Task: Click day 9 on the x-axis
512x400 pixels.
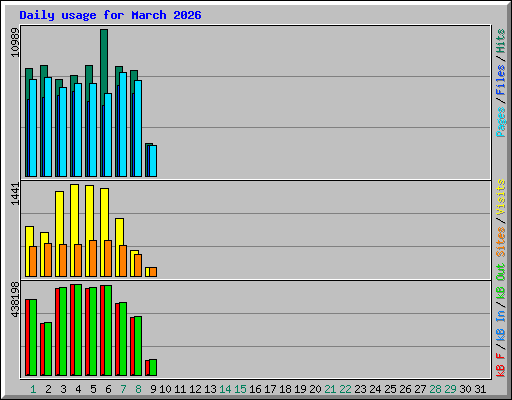Action: tap(153, 389)
